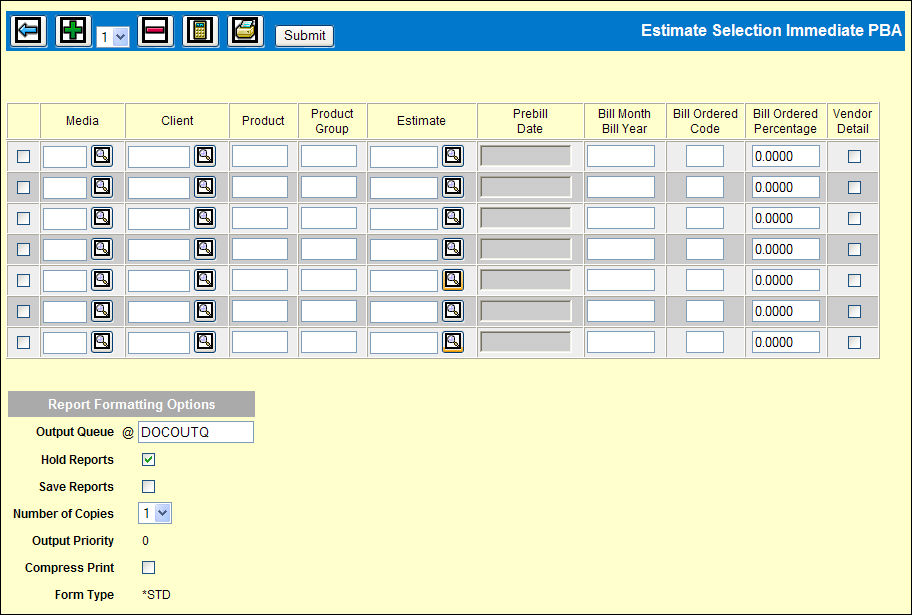912x615 pixels.
Task: Open Estimate lookup in the seventh row
Action: 453,342
